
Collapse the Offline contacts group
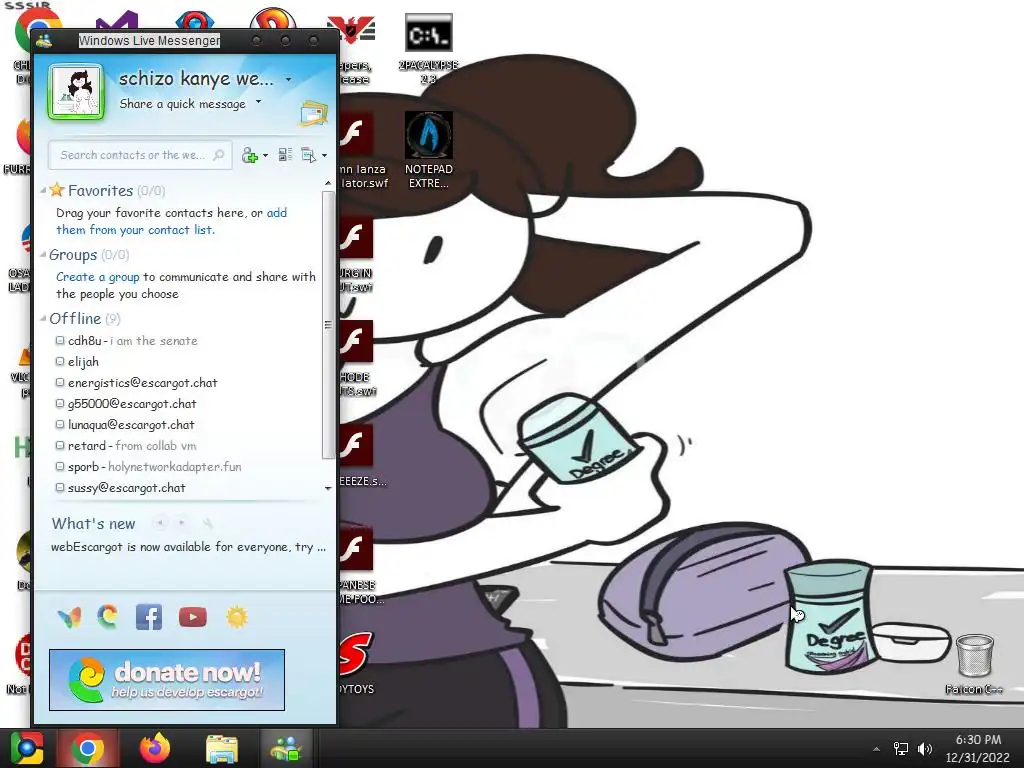(43, 319)
